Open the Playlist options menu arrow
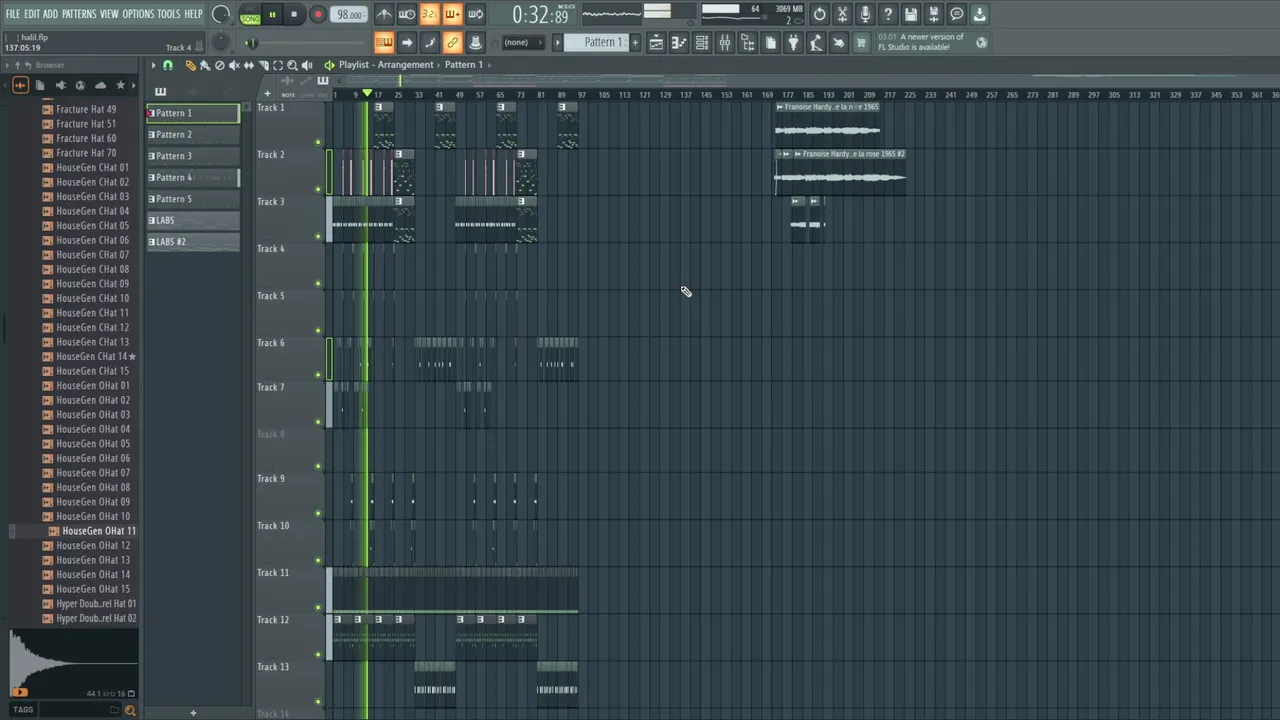The height and width of the screenshot is (720, 1280). tap(153, 65)
